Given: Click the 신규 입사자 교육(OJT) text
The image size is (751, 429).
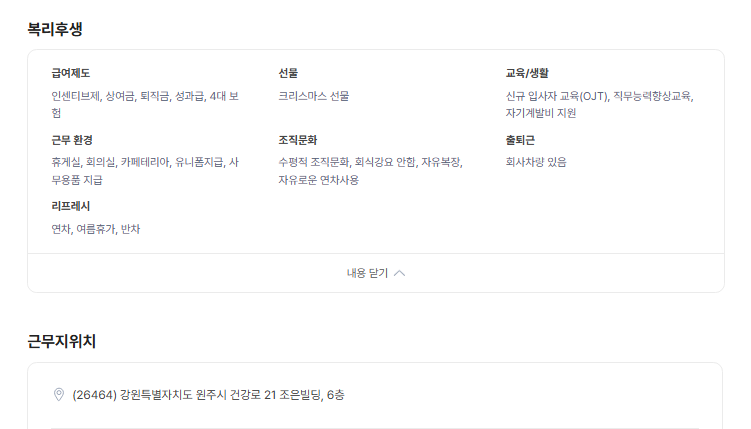Looking at the screenshot, I should click(x=557, y=96).
